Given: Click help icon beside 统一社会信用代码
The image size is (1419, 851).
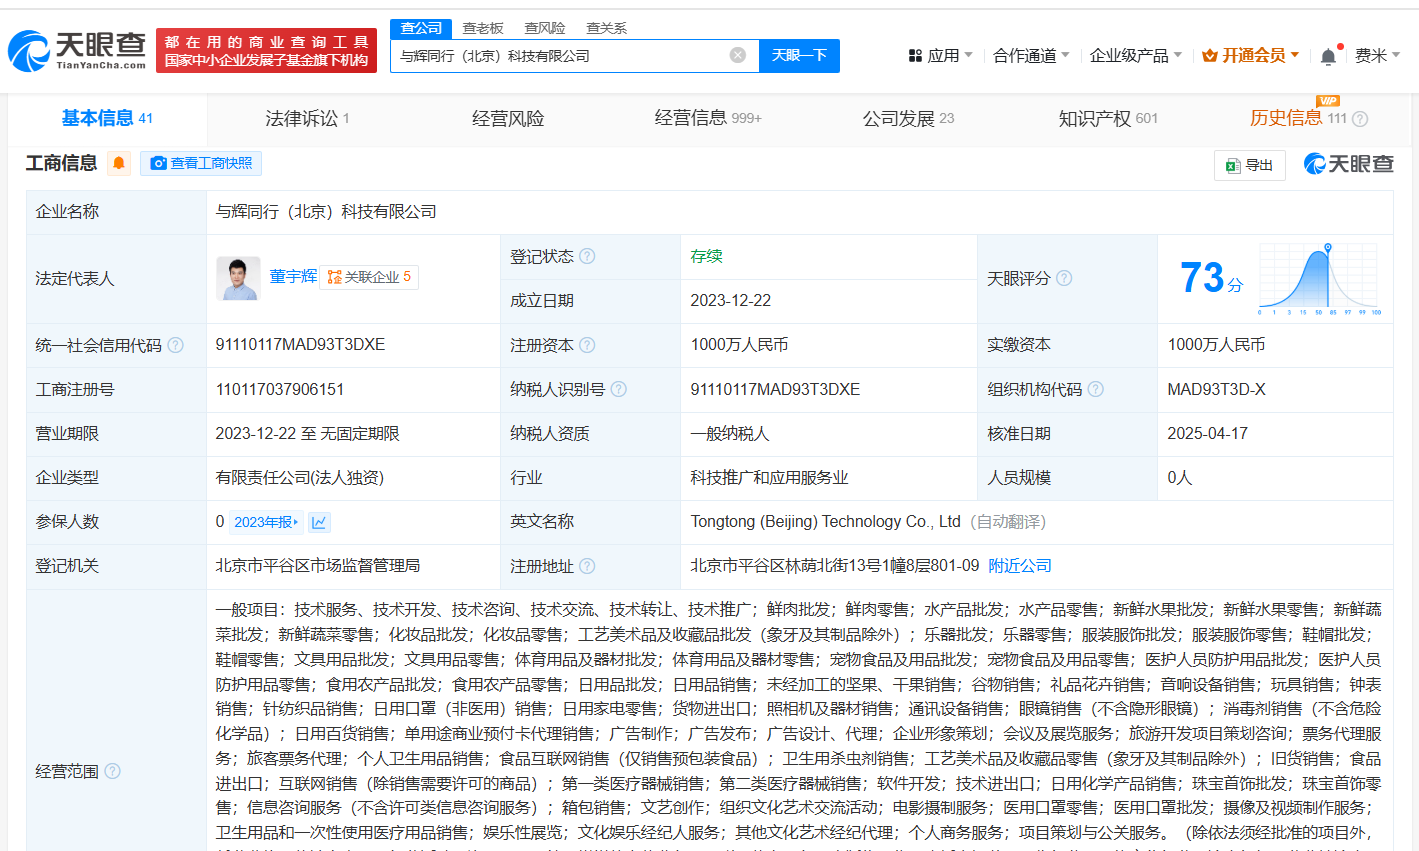Looking at the screenshot, I should coord(176,345).
